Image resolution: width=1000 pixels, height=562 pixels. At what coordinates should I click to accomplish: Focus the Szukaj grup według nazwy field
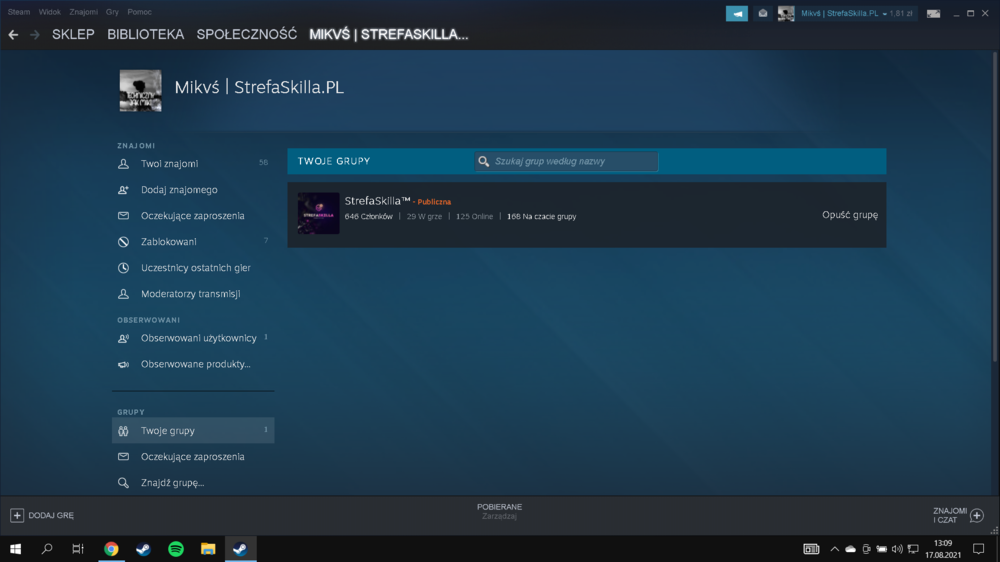click(566, 161)
